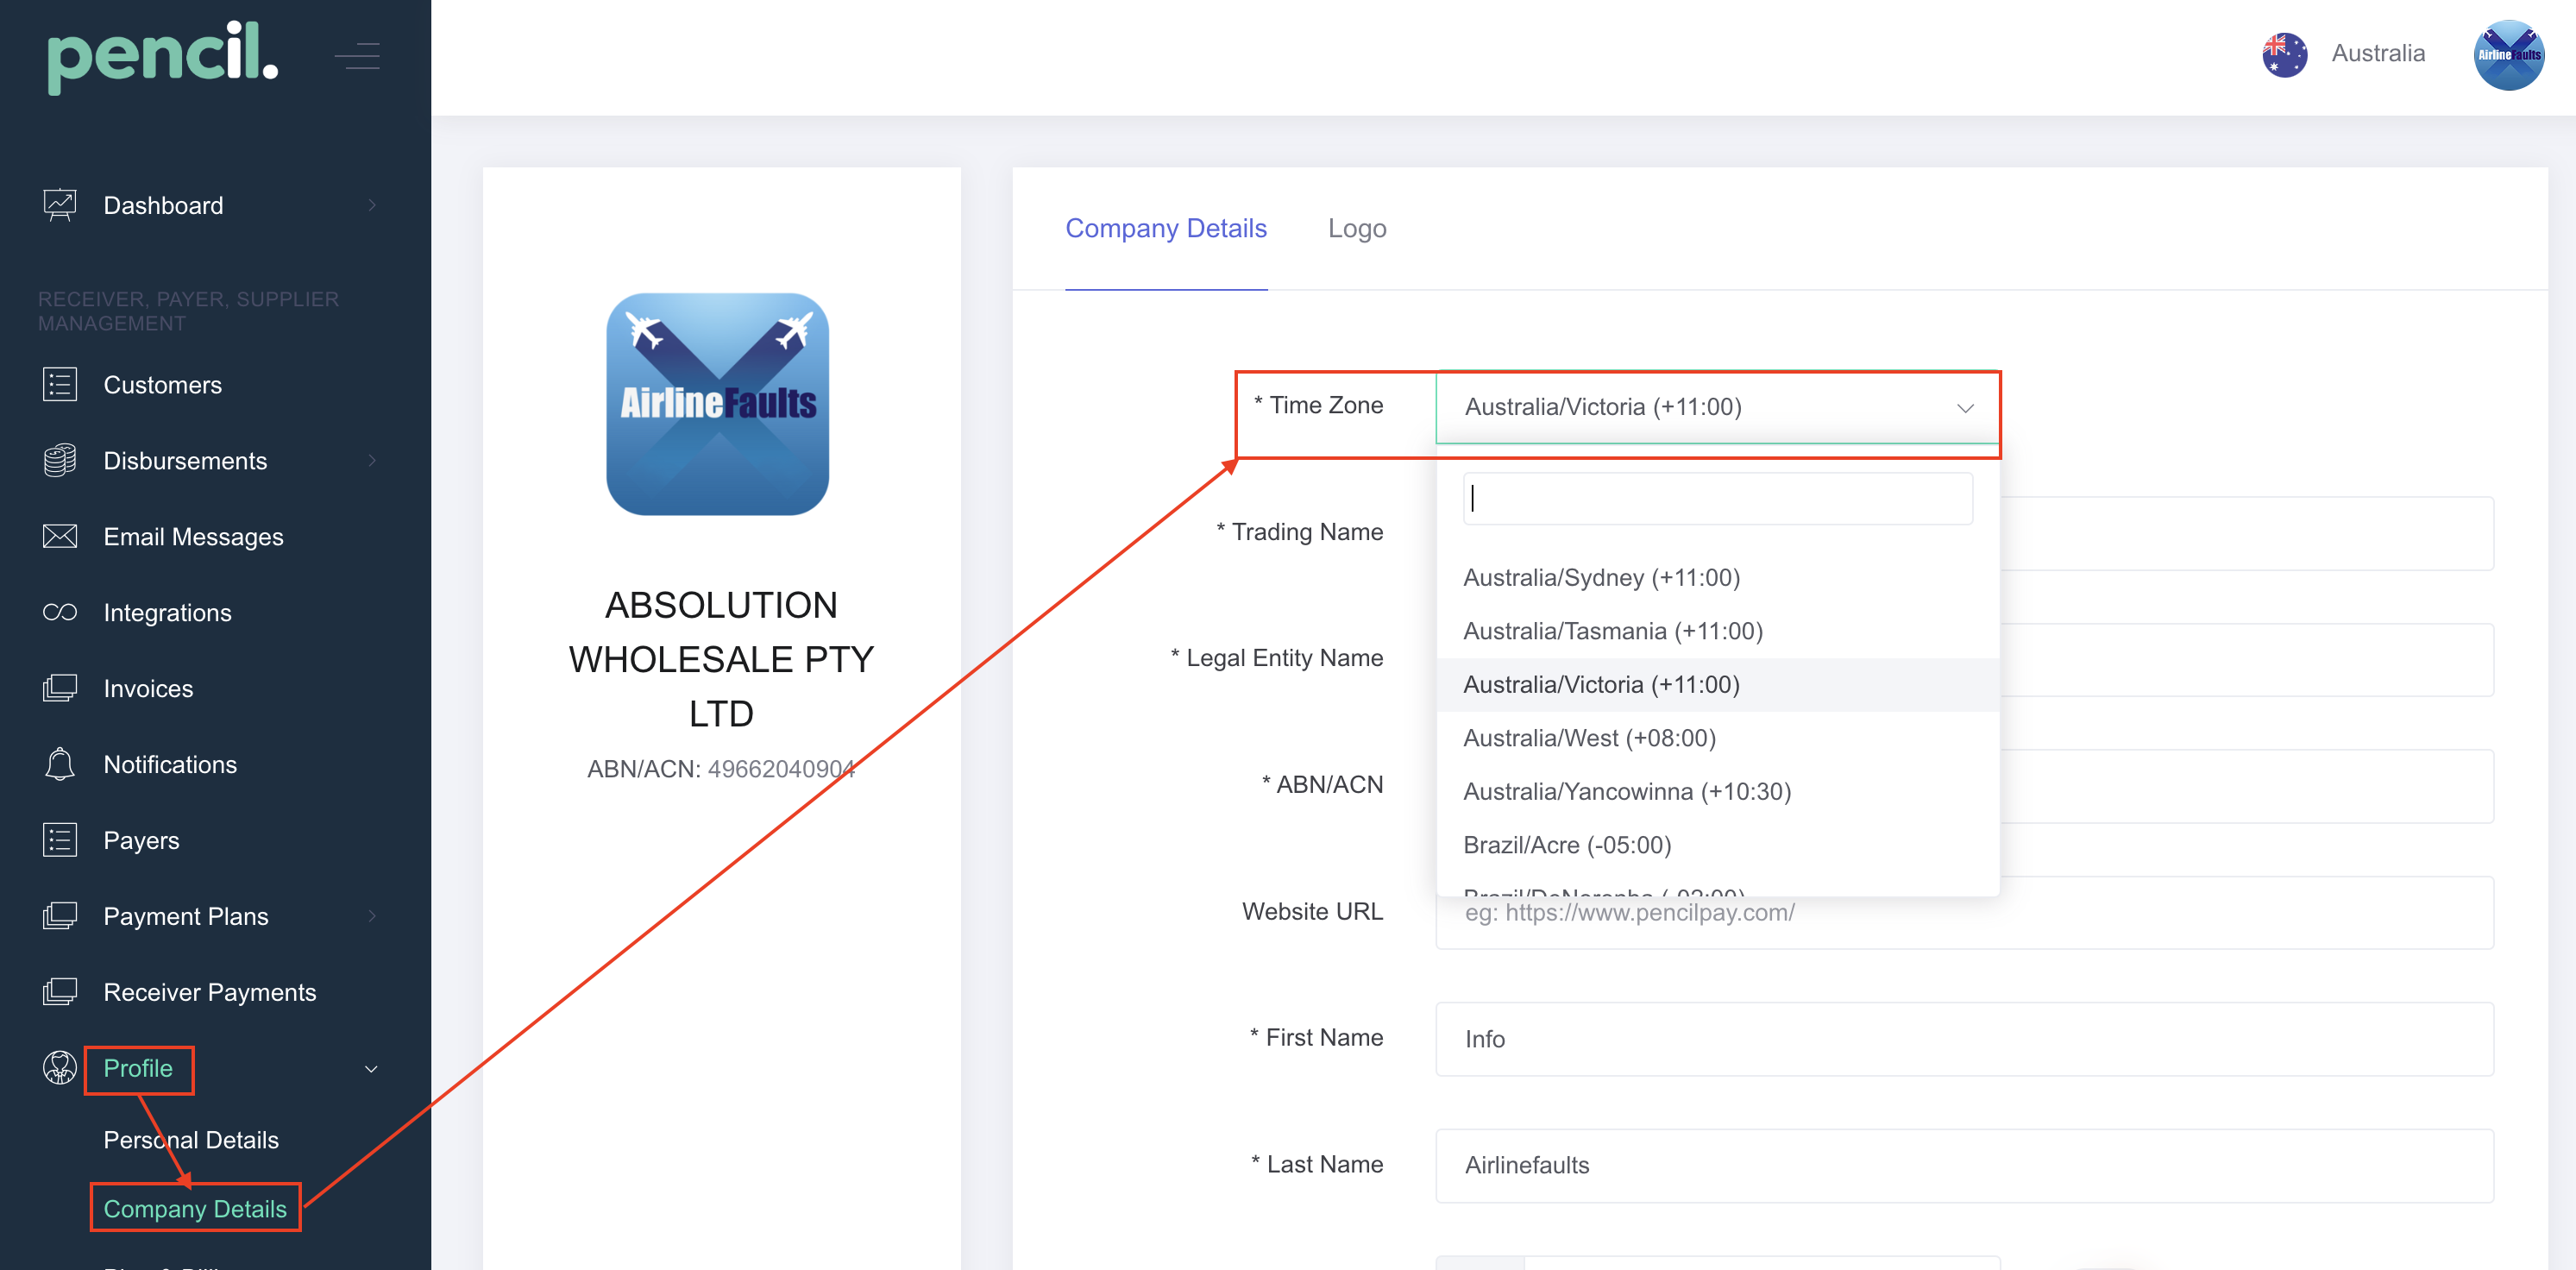Click the Disbursements coins icon
2576x1270 pixels.
[x=59, y=461]
